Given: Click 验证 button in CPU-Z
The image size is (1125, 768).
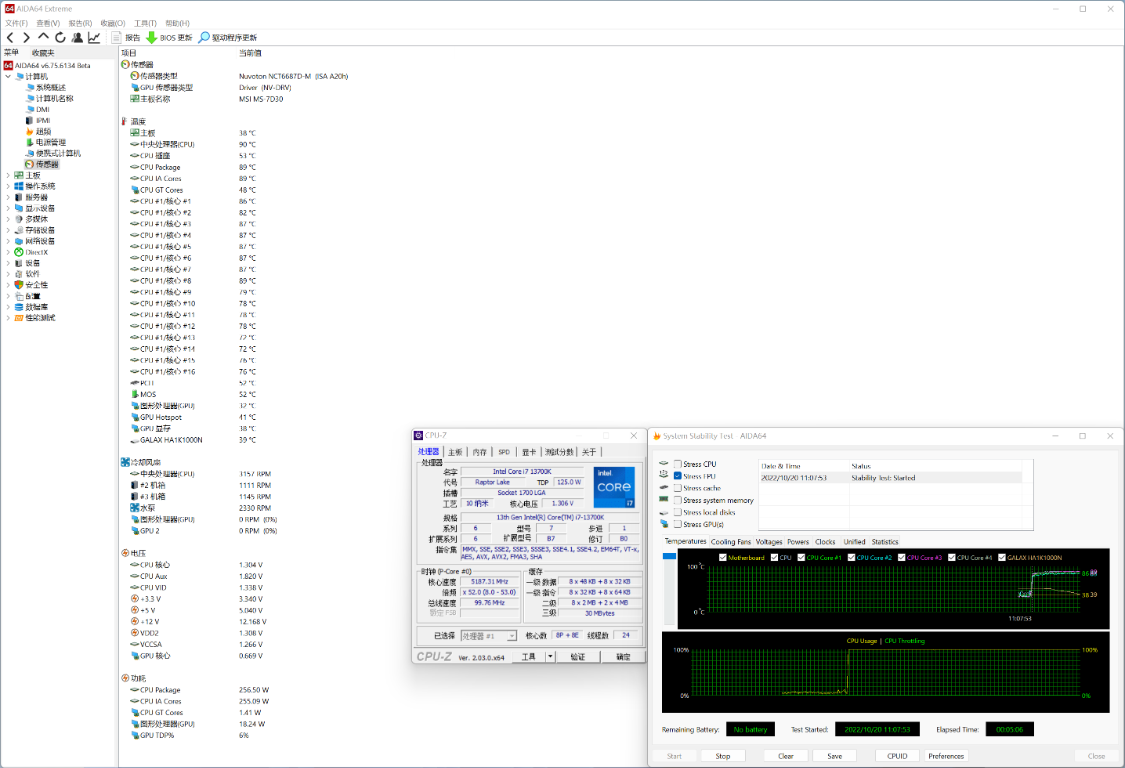Looking at the screenshot, I should click(x=578, y=657).
